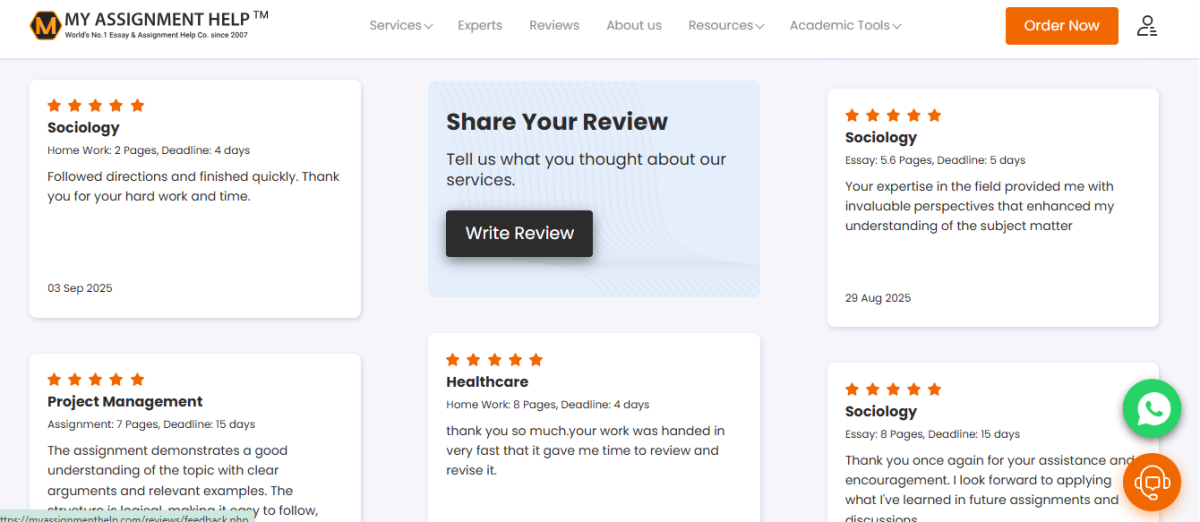Click stars on the 29 Aug Sociology review
This screenshot has height=522, width=1200.
(x=893, y=116)
